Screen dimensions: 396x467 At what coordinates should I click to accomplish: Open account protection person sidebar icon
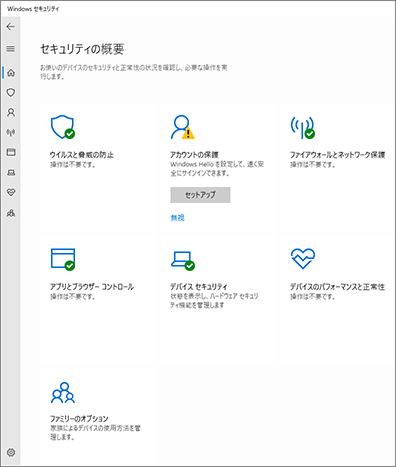pos(11,113)
